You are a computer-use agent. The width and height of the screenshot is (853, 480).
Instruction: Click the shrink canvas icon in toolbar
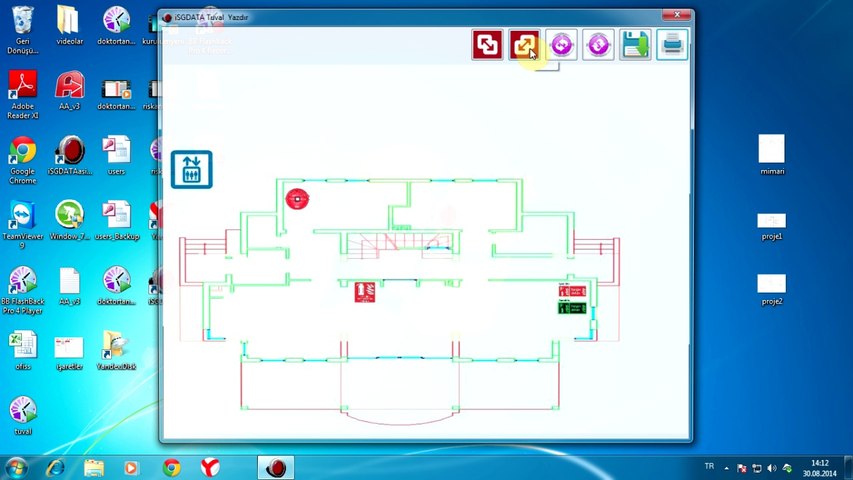[487, 45]
